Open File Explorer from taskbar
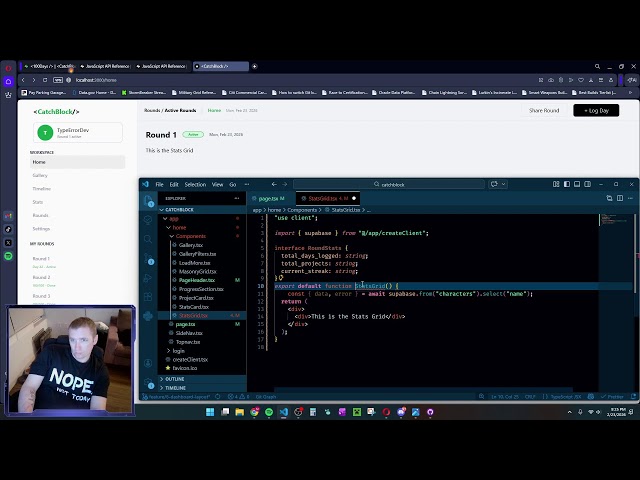640x480 pixels. [x=240, y=412]
